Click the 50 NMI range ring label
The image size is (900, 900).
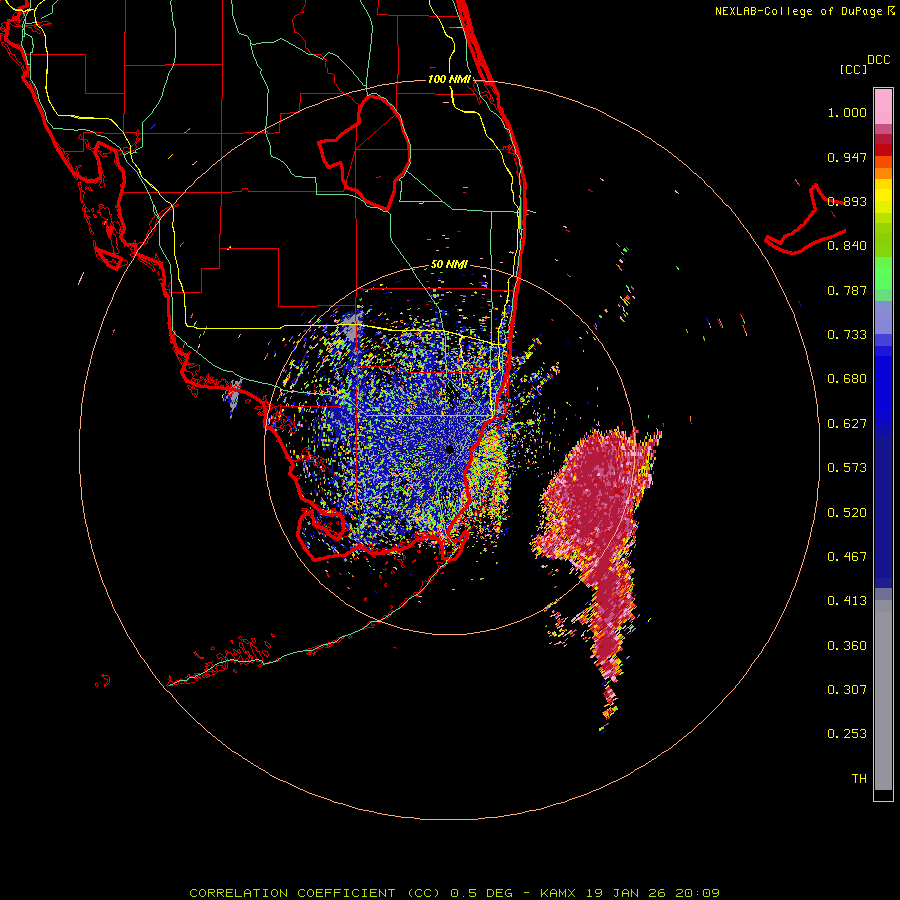[449, 265]
